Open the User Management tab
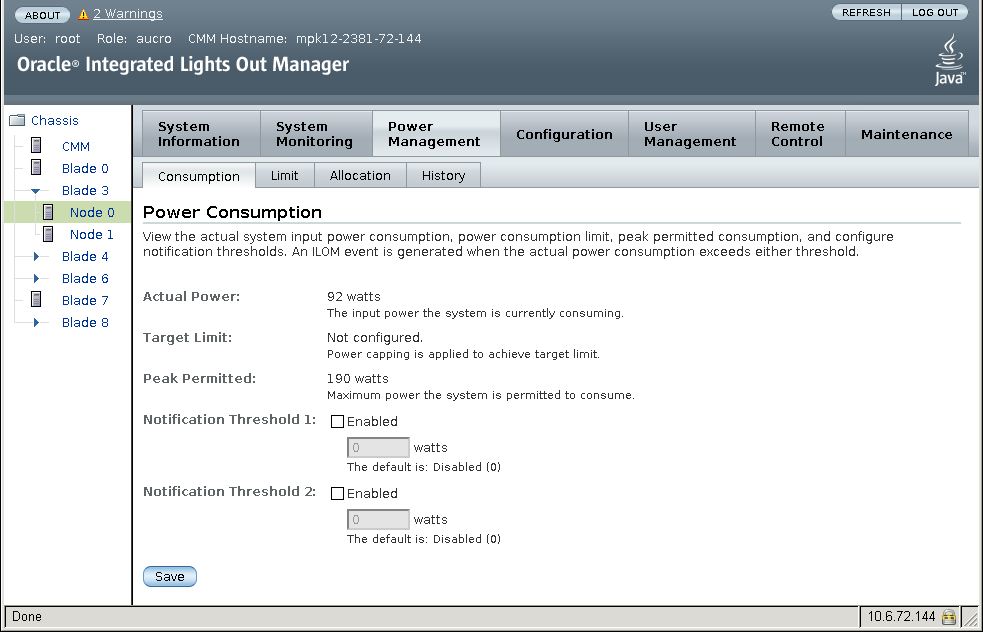This screenshot has height=632, width=983. 692,134
